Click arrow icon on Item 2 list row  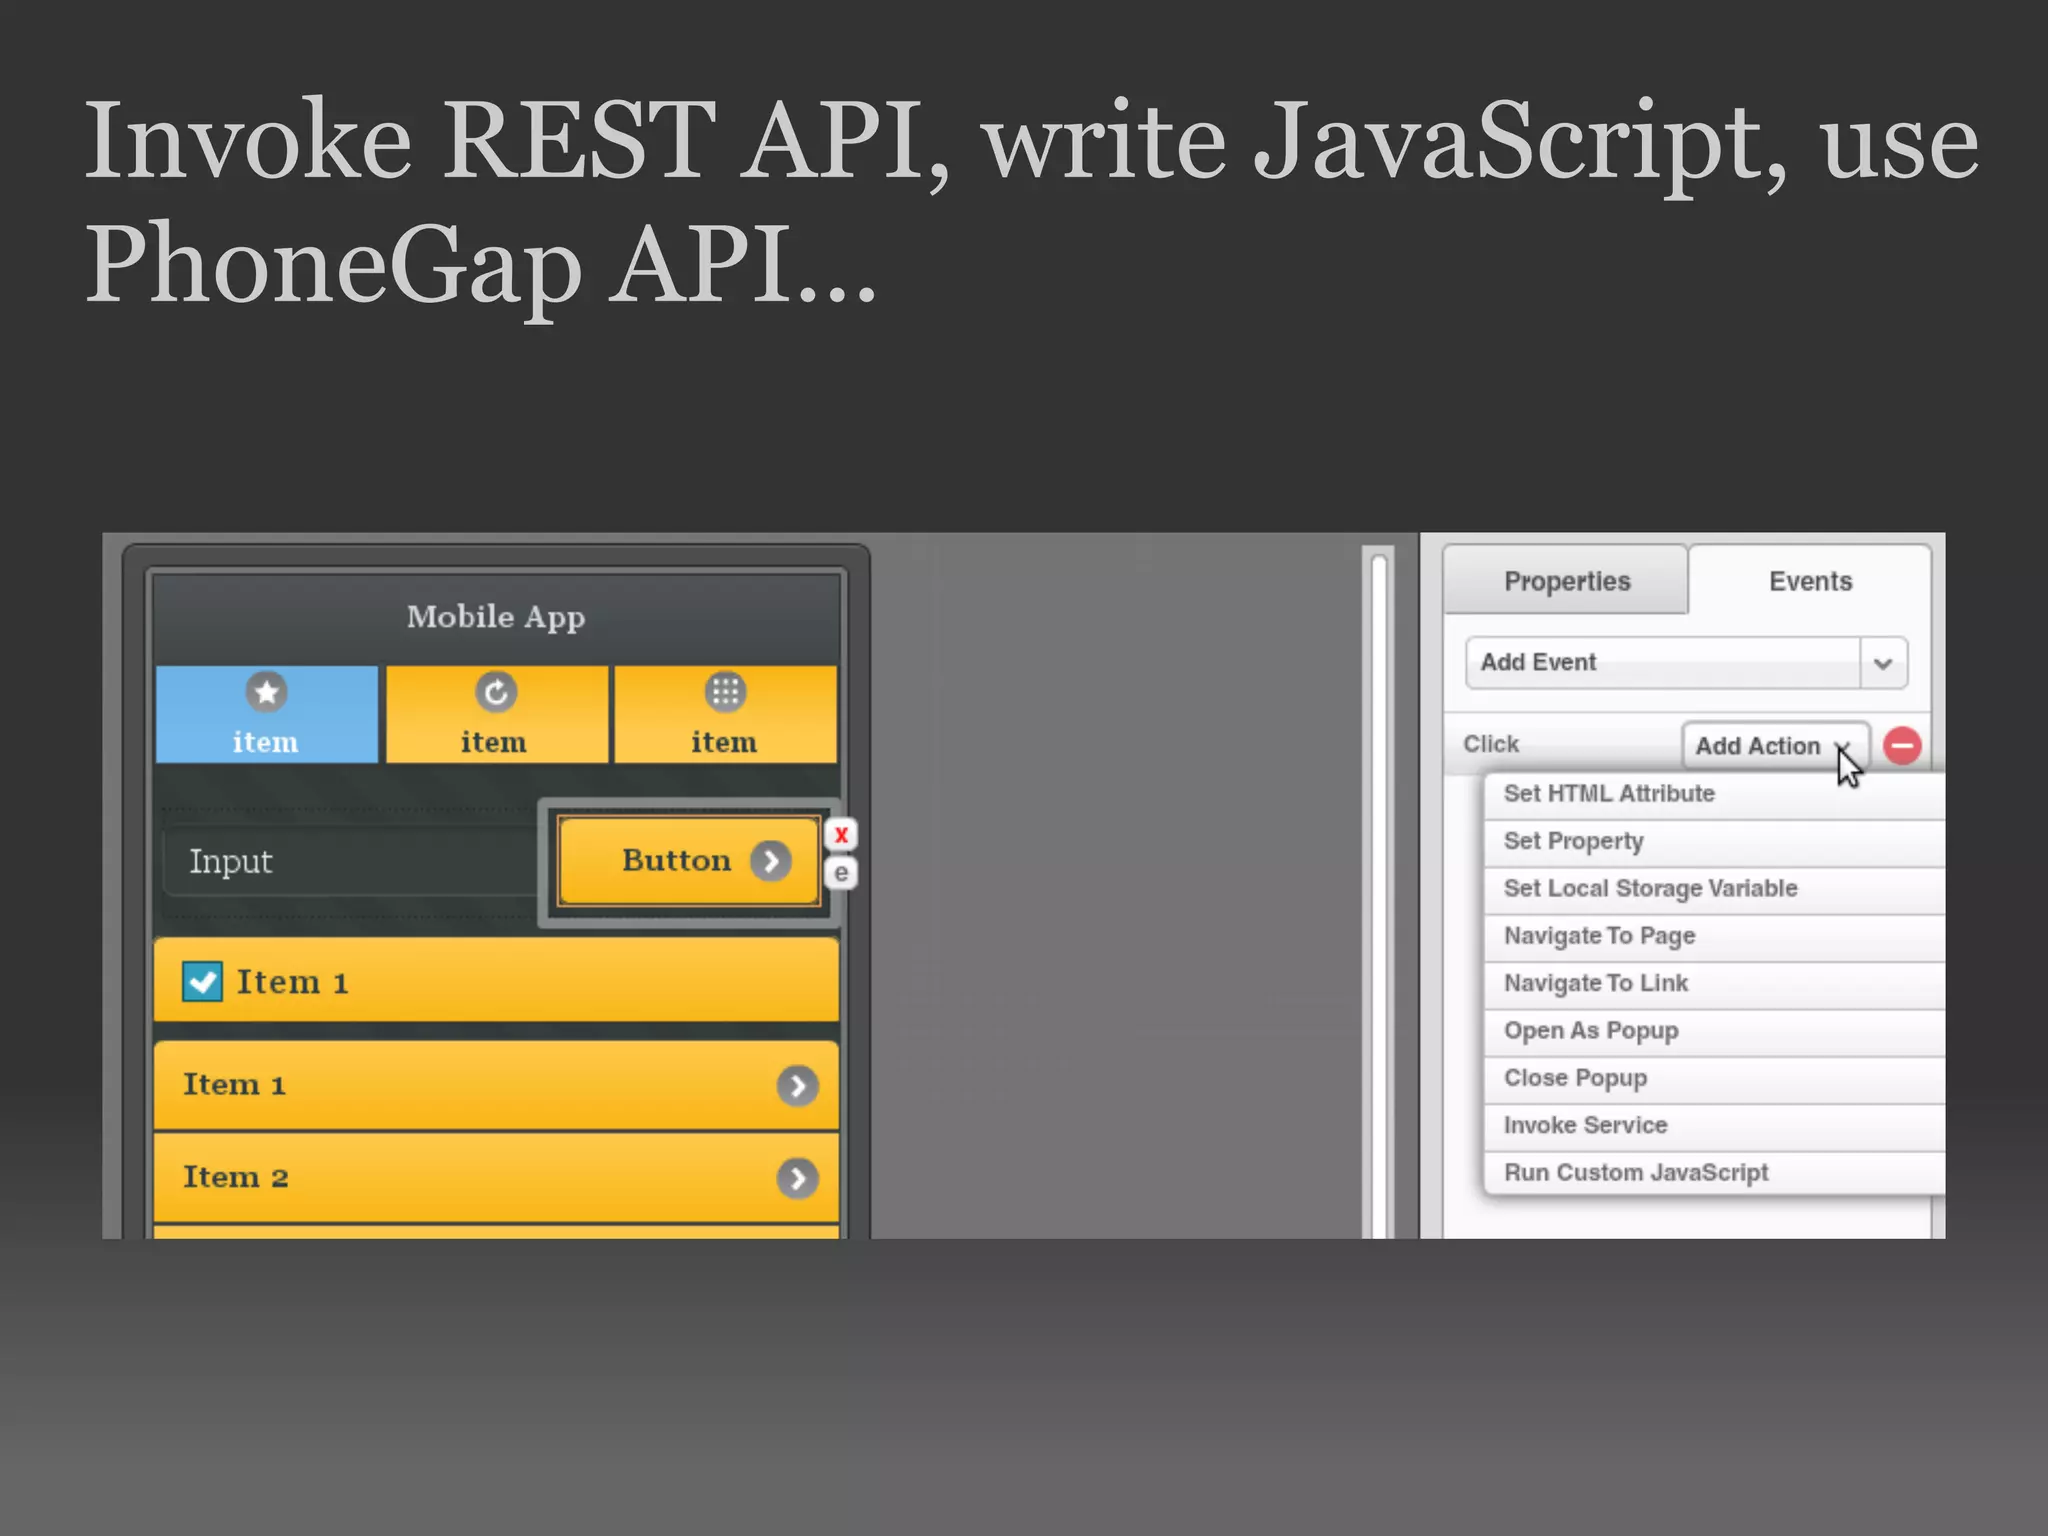(x=797, y=1179)
